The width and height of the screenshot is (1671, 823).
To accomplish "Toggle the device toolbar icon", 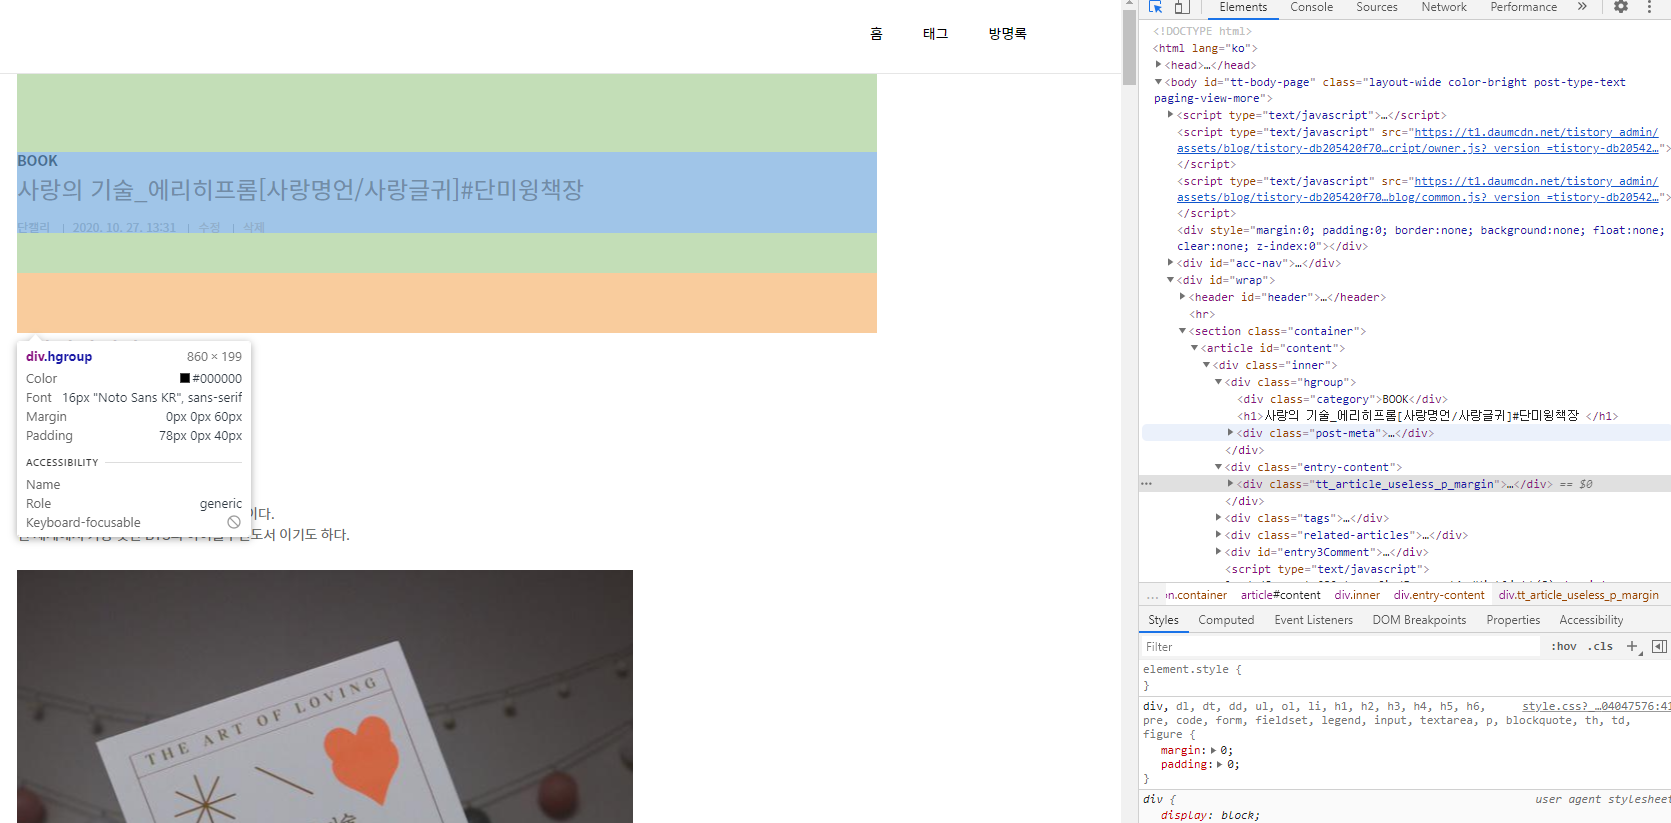I will 1181,7.
